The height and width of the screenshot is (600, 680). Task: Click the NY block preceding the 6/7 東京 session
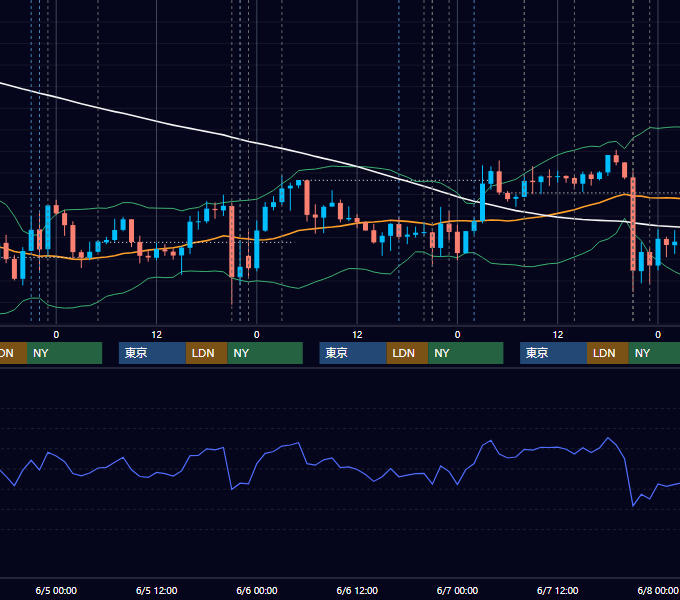[466, 353]
